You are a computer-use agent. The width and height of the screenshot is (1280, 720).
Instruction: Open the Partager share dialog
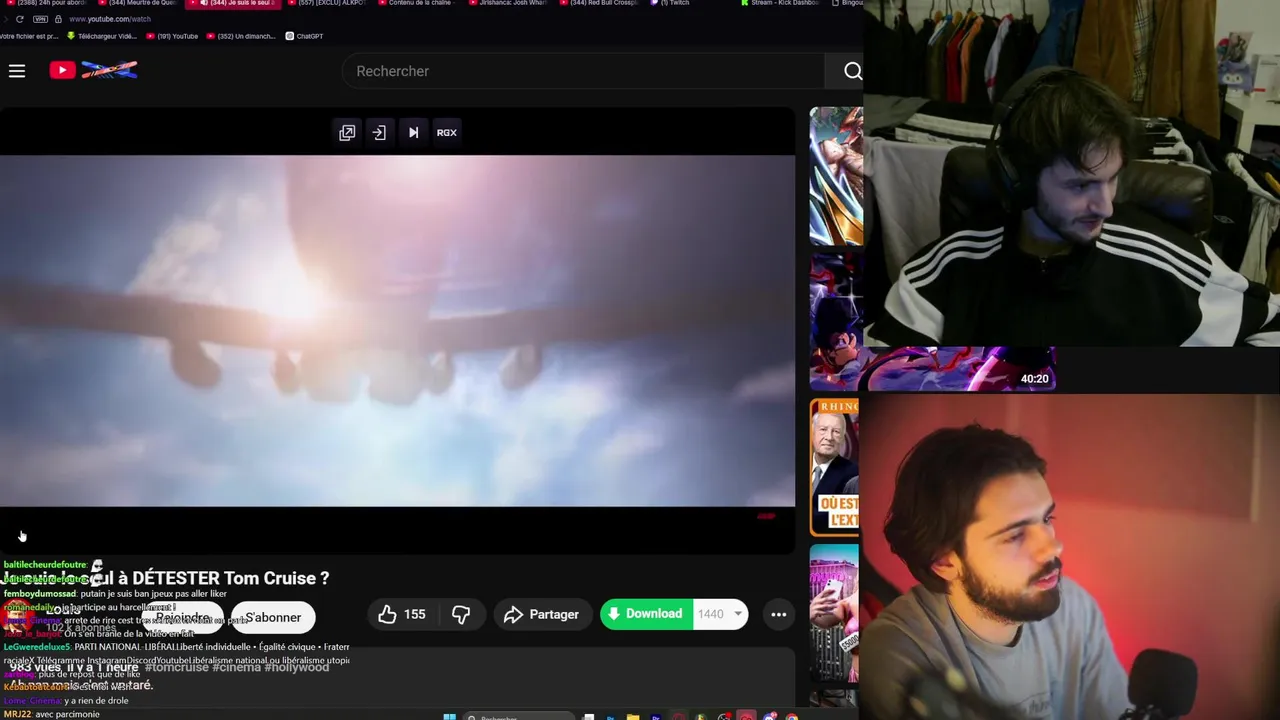pos(541,614)
